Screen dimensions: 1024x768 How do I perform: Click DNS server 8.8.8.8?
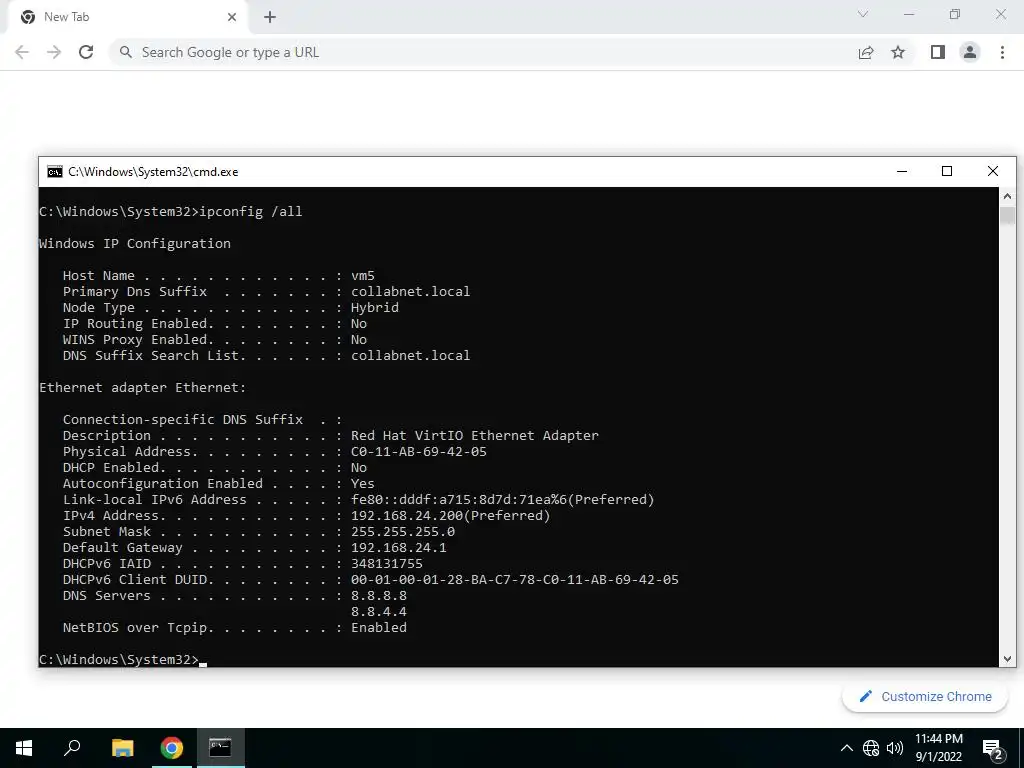pyautogui.click(x=379, y=596)
